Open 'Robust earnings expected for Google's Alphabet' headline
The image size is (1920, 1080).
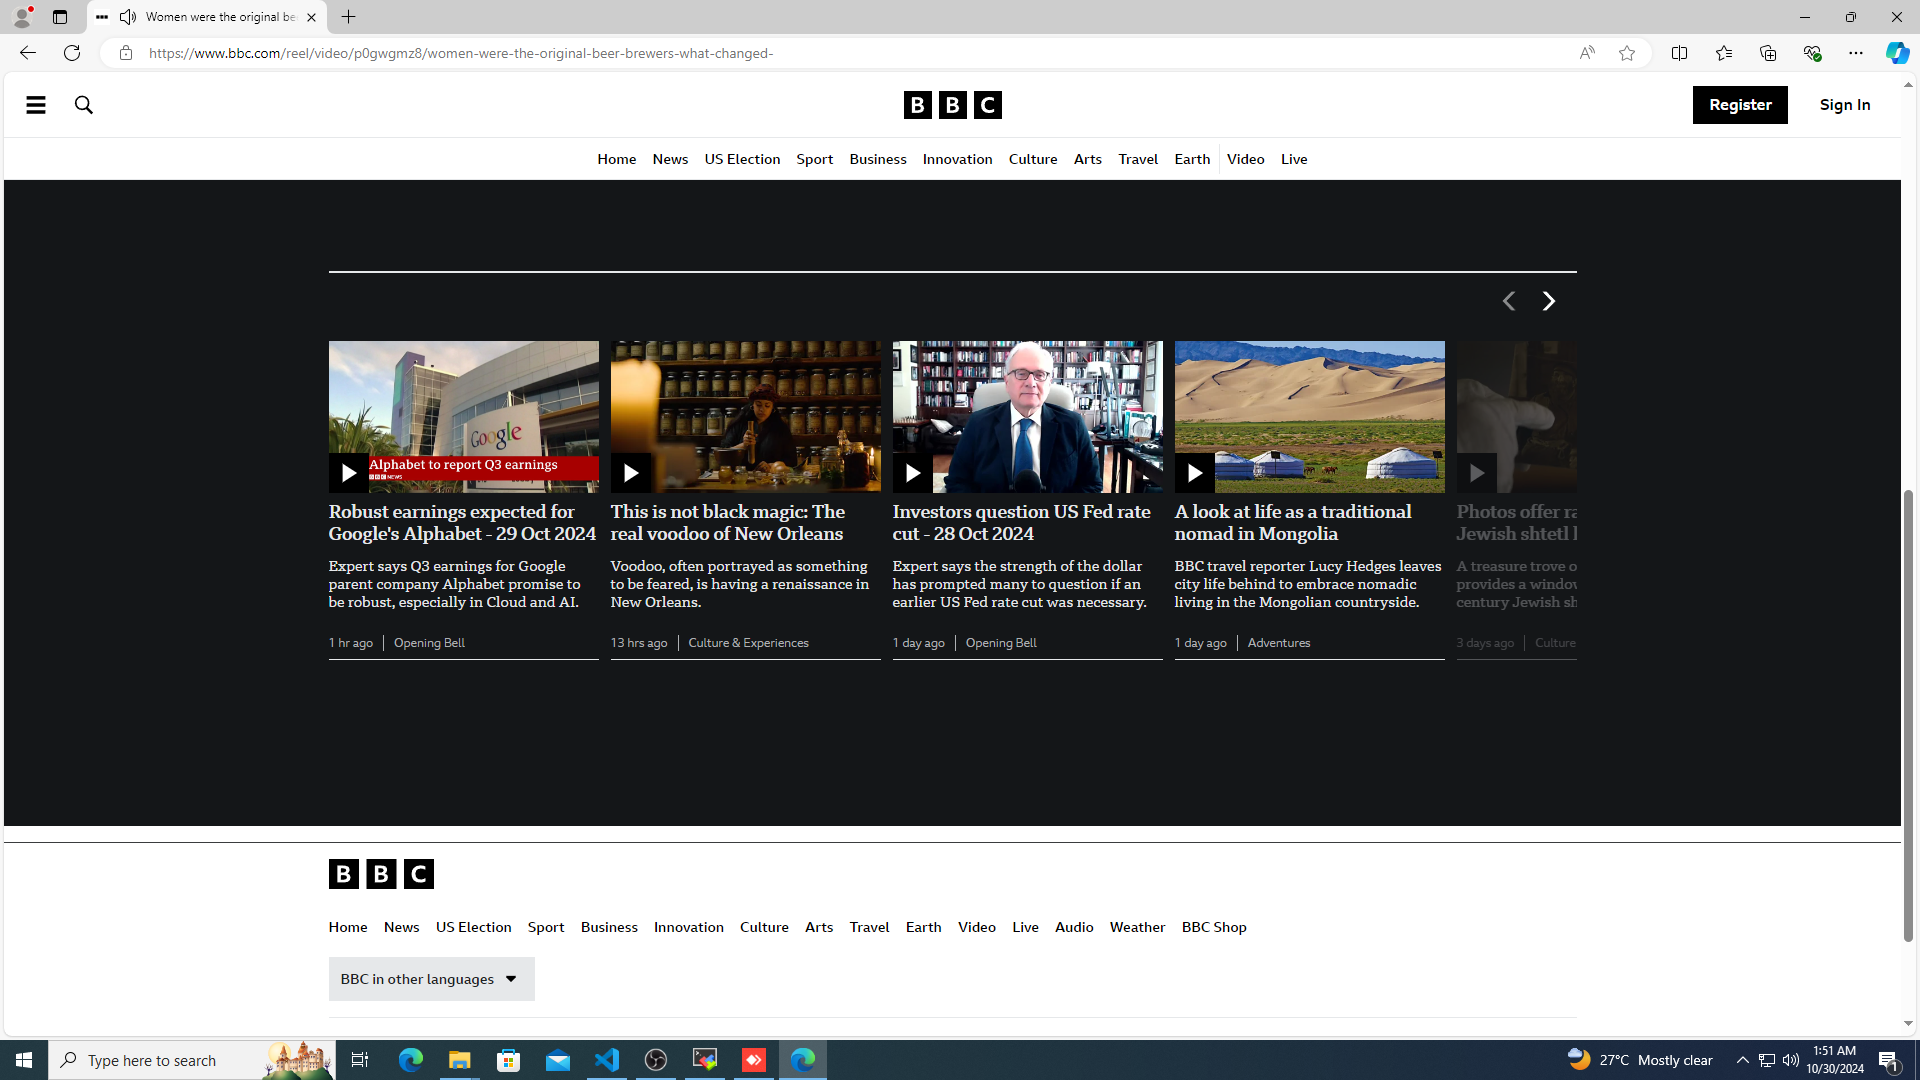(463, 523)
